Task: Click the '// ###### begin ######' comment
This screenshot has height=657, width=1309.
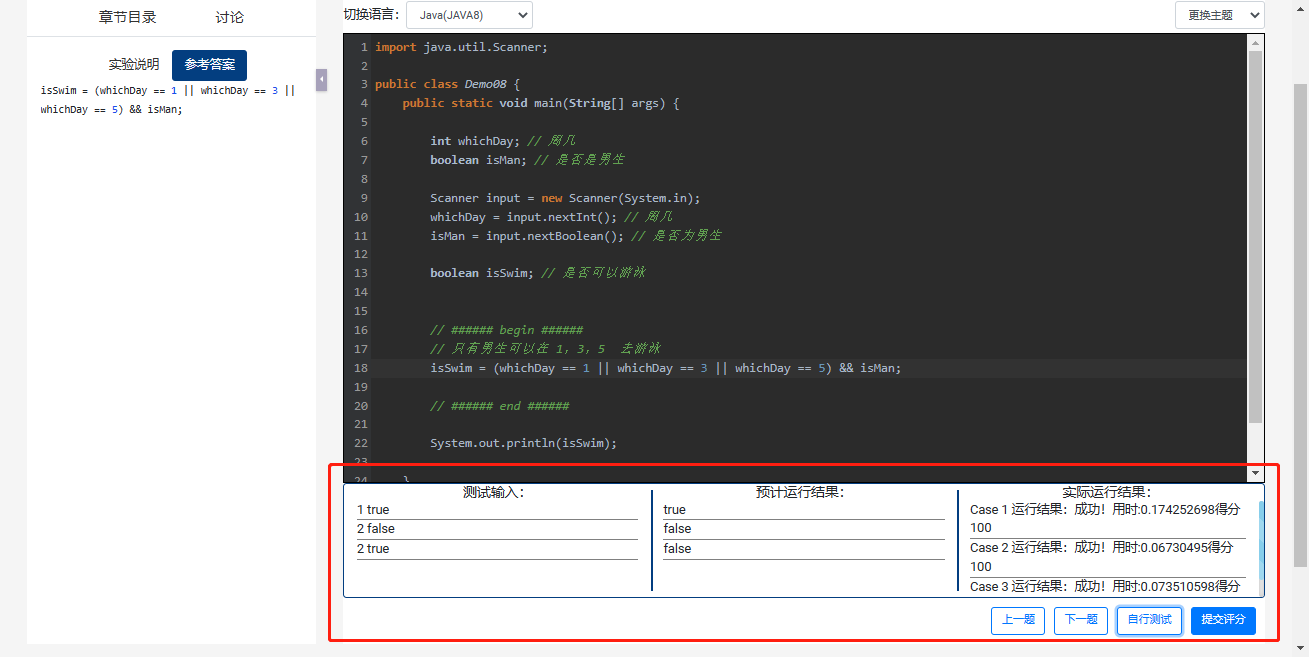Action: [x=506, y=330]
